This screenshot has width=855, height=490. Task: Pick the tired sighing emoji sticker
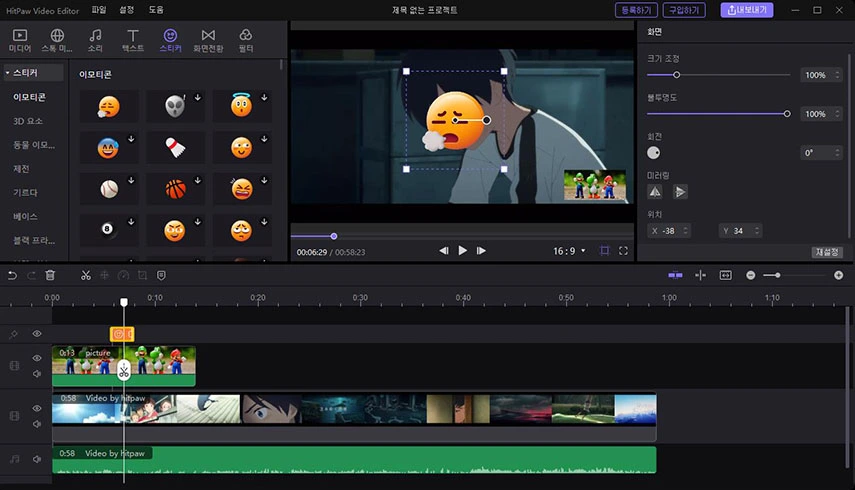(x=109, y=106)
